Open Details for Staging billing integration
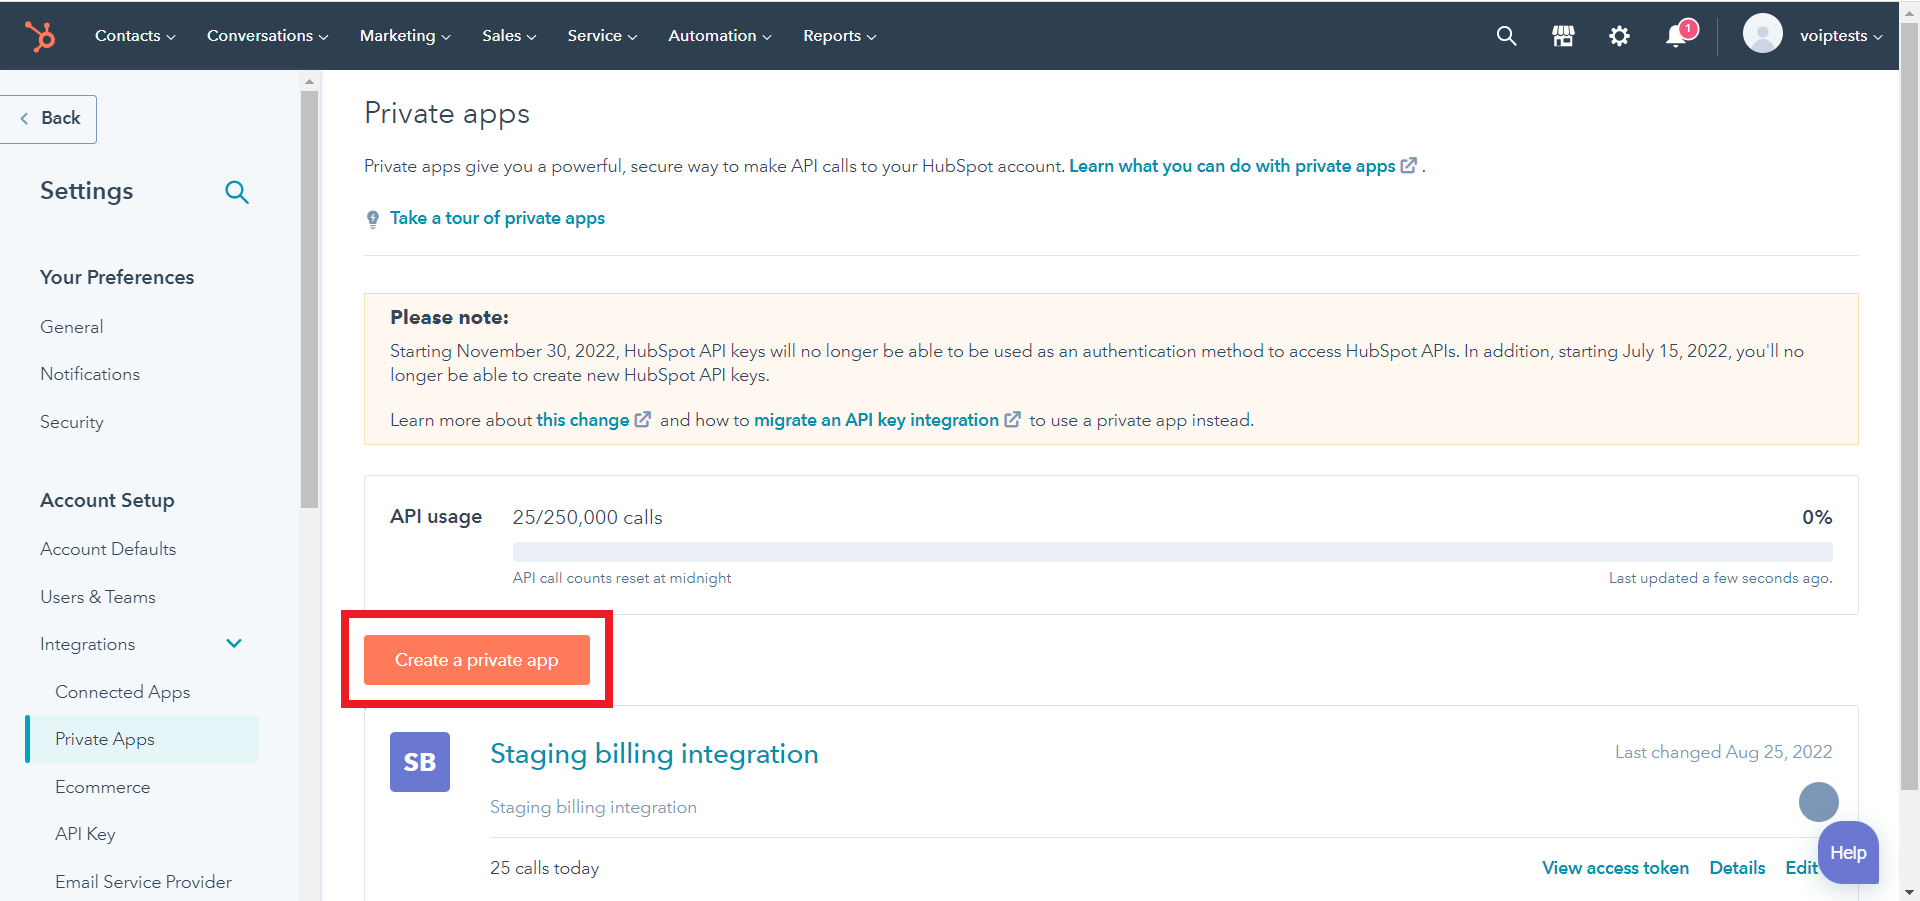Viewport: 1920px width, 901px height. pyautogui.click(x=1737, y=868)
